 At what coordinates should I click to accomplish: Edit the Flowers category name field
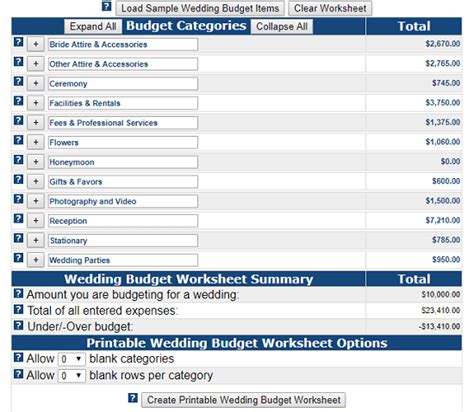[123, 143]
